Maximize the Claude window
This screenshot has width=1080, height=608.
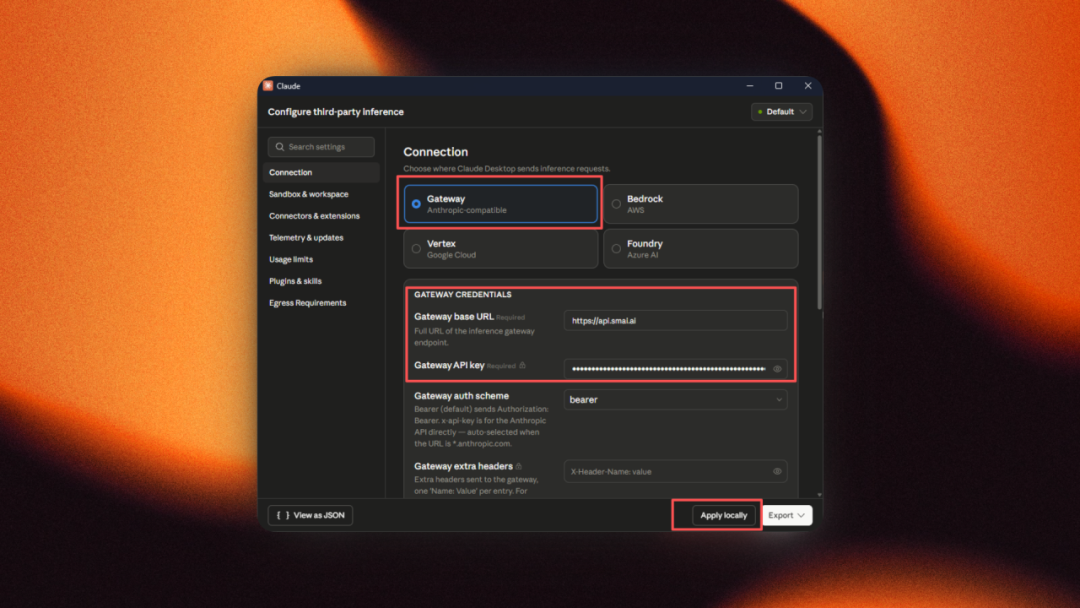778,86
